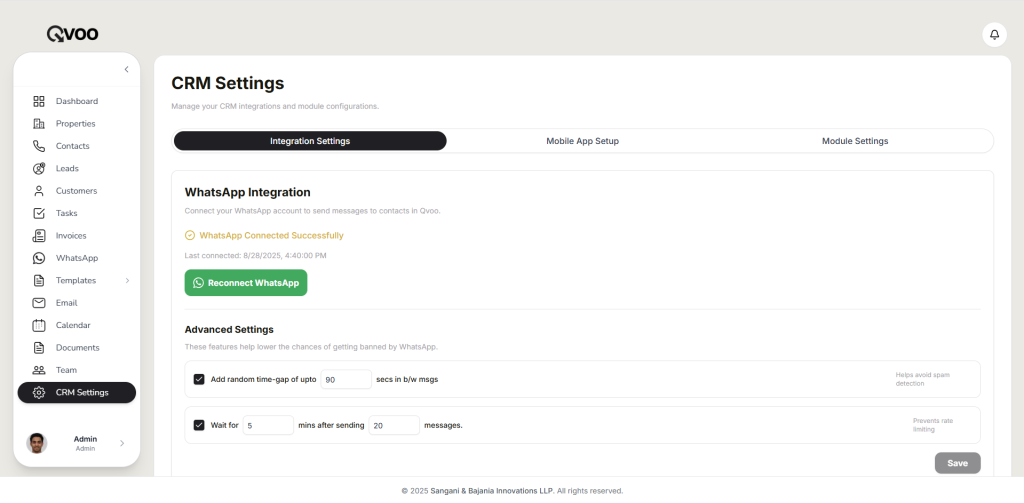Open Dashboard from the sidebar

tap(76, 101)
